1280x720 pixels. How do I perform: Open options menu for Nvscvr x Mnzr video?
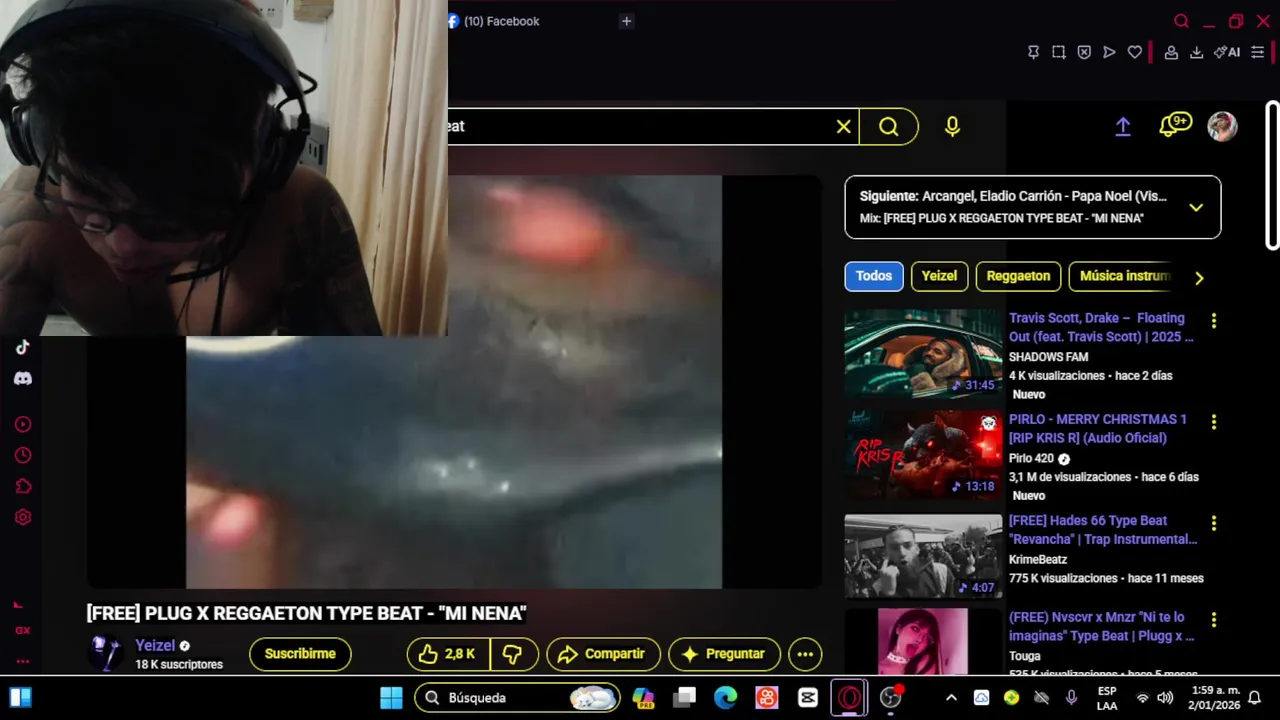[1214, 620]
